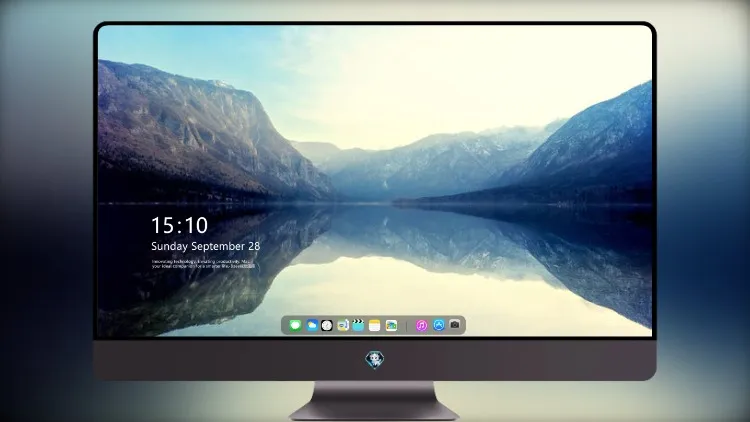Click the small tagline text under the date
Viewport: 750px width, 422px height.
pyautogui.click(x=203, y=264)
